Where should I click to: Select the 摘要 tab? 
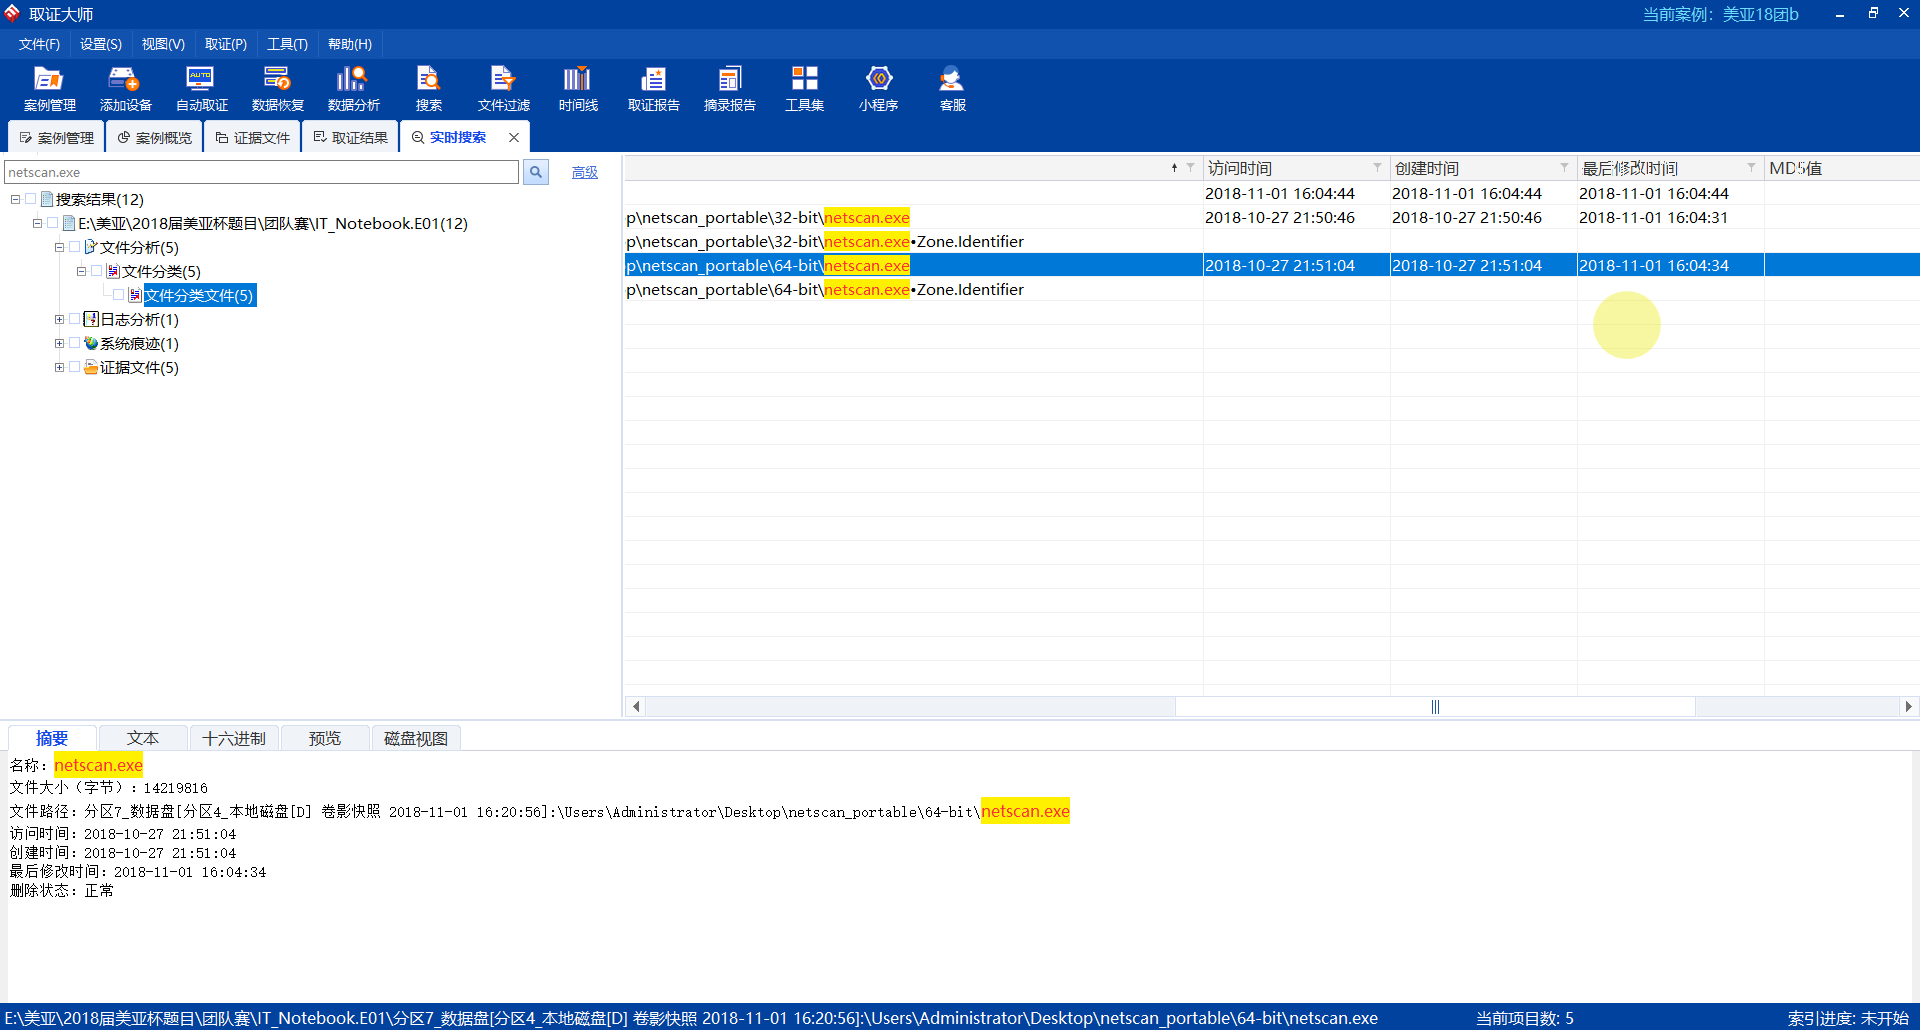pos(52,738)
